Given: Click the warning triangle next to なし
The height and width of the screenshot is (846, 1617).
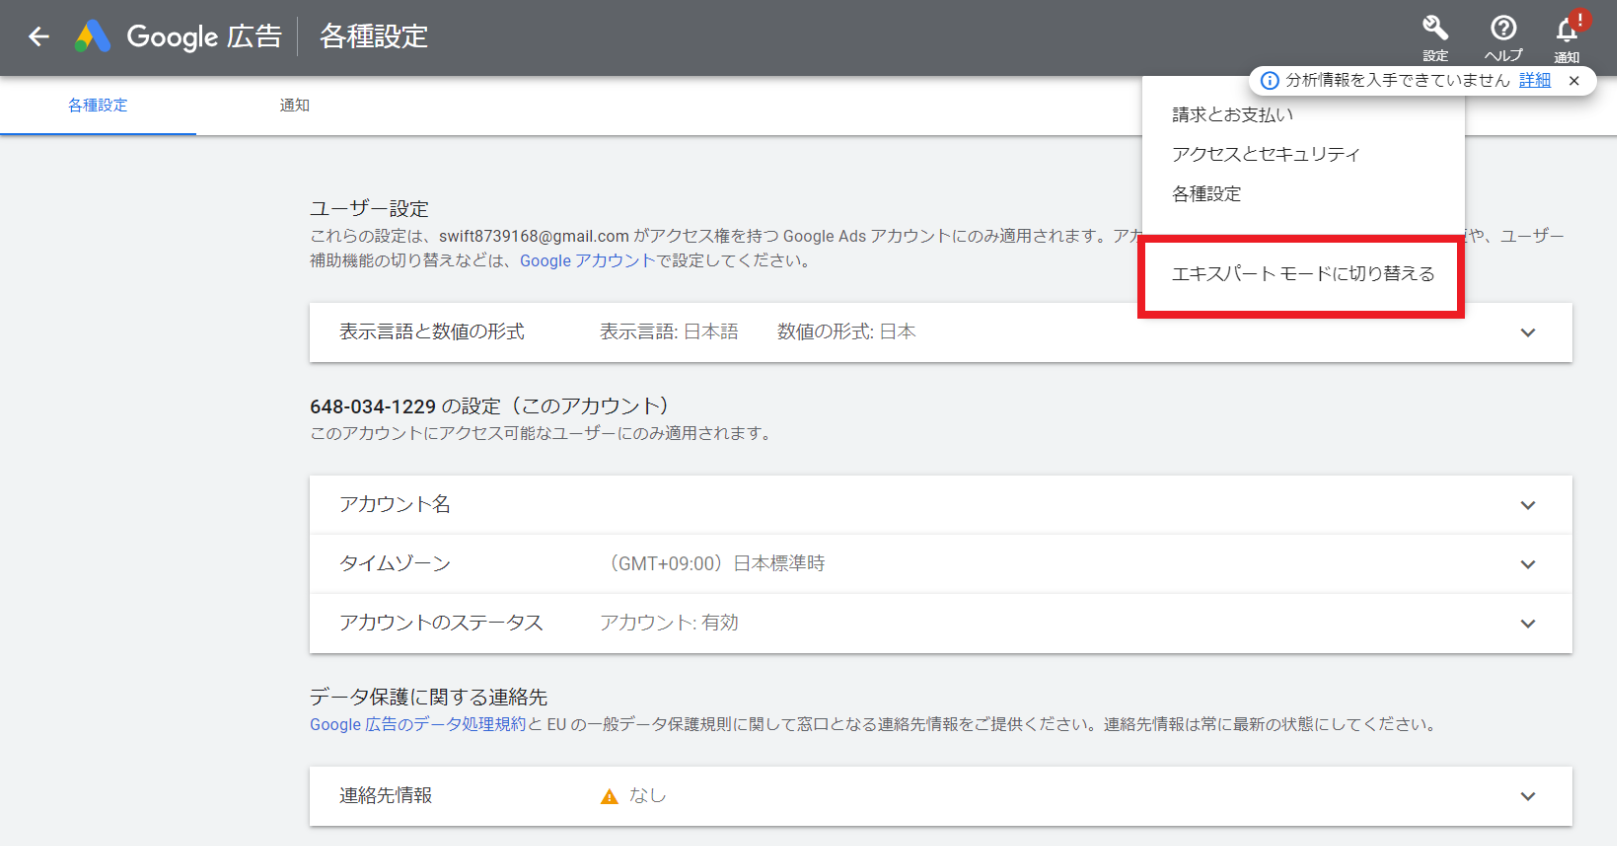Looking at the screenshot, I should click(609, 797).
